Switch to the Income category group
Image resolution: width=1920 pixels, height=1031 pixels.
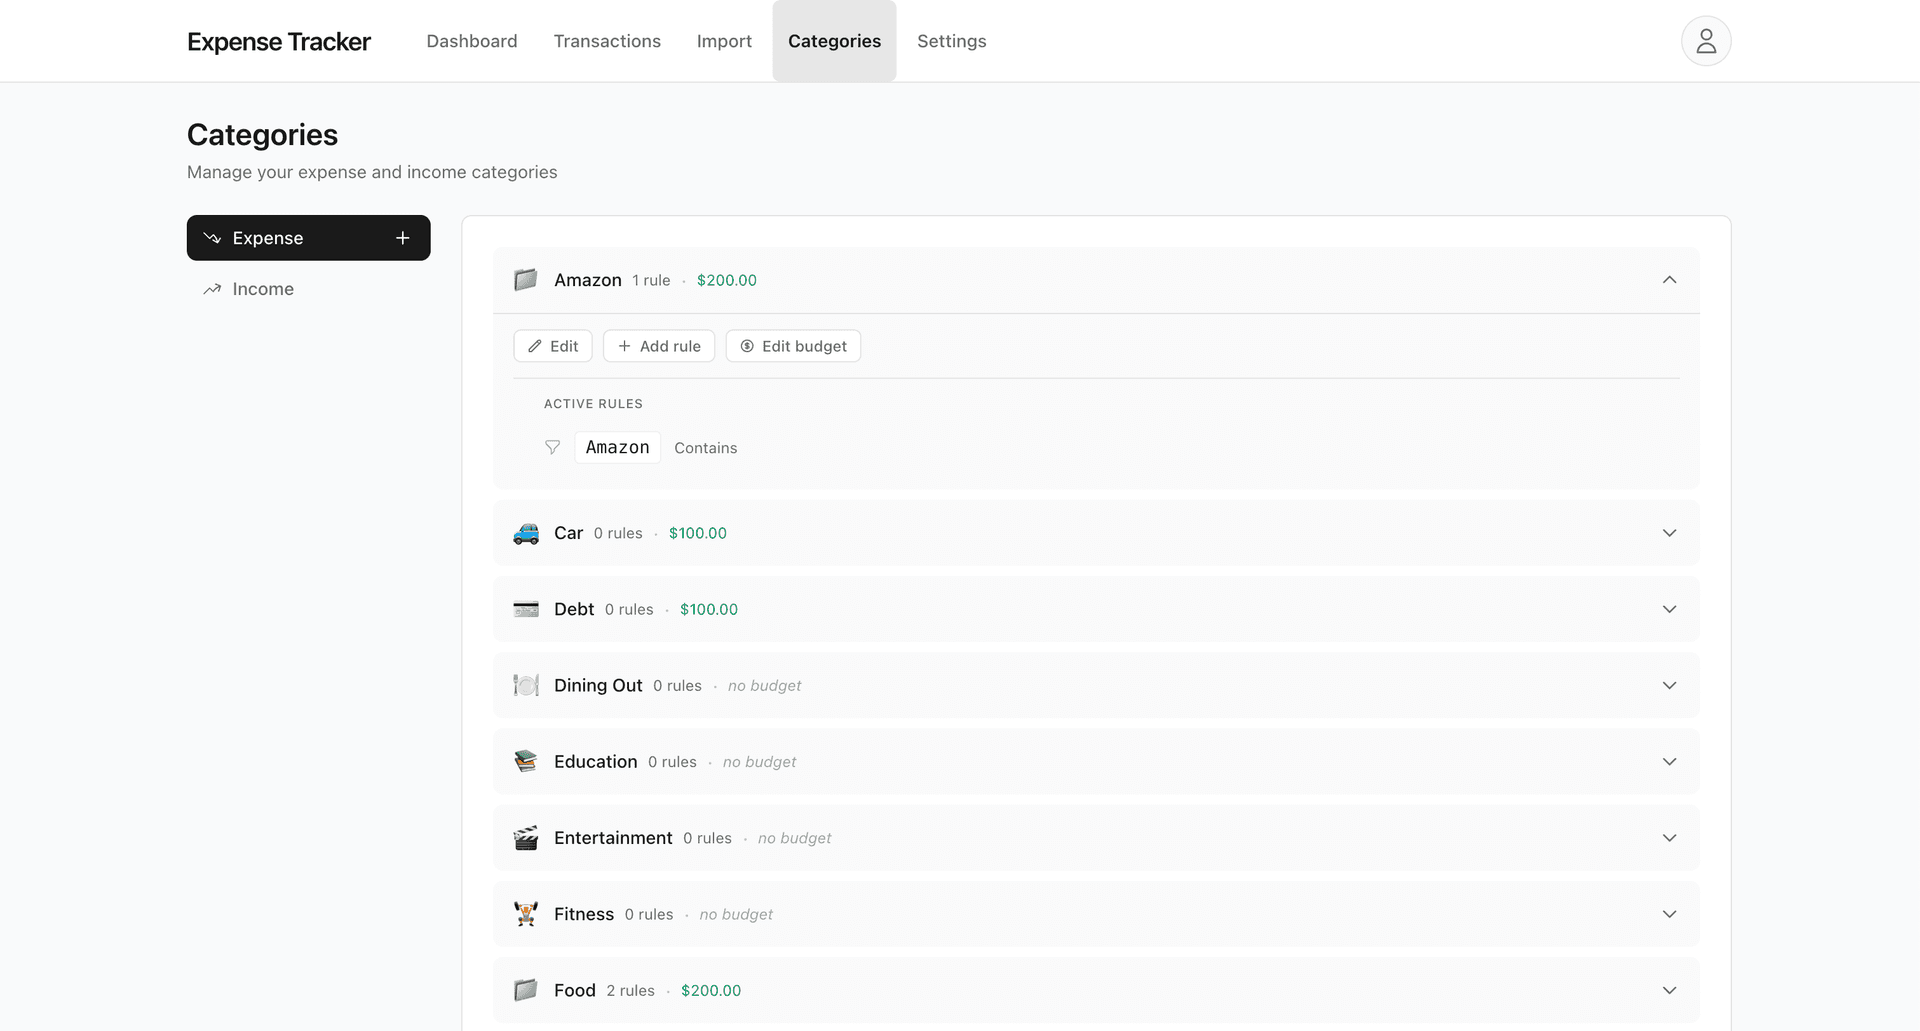tap(262, 289)
